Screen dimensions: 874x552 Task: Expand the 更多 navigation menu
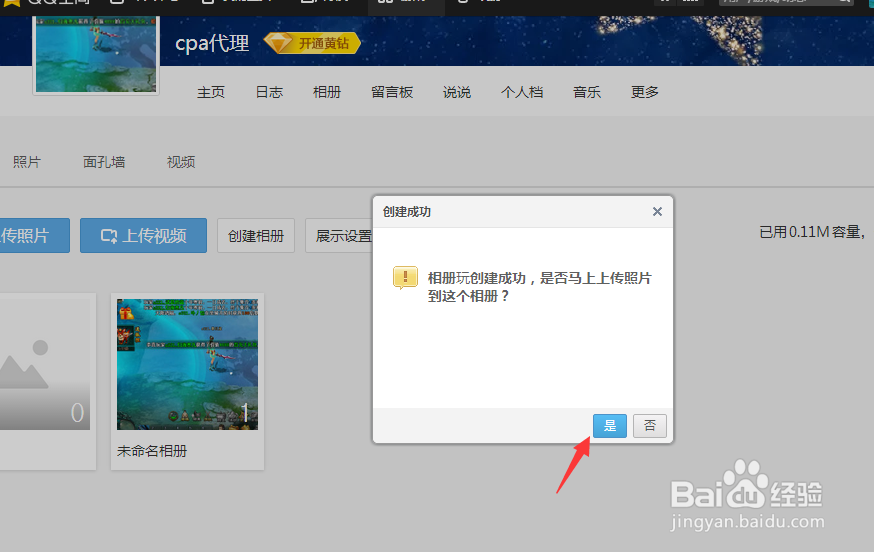pos(645,92)
